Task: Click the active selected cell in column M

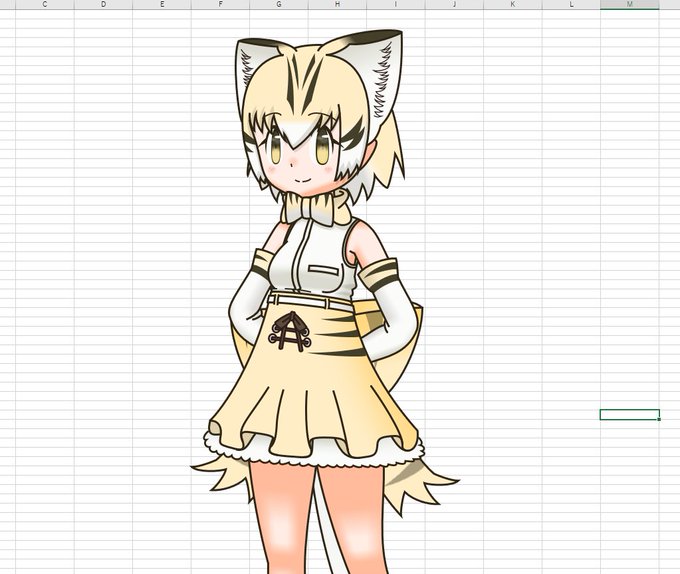Action: (x=630, y=414)
